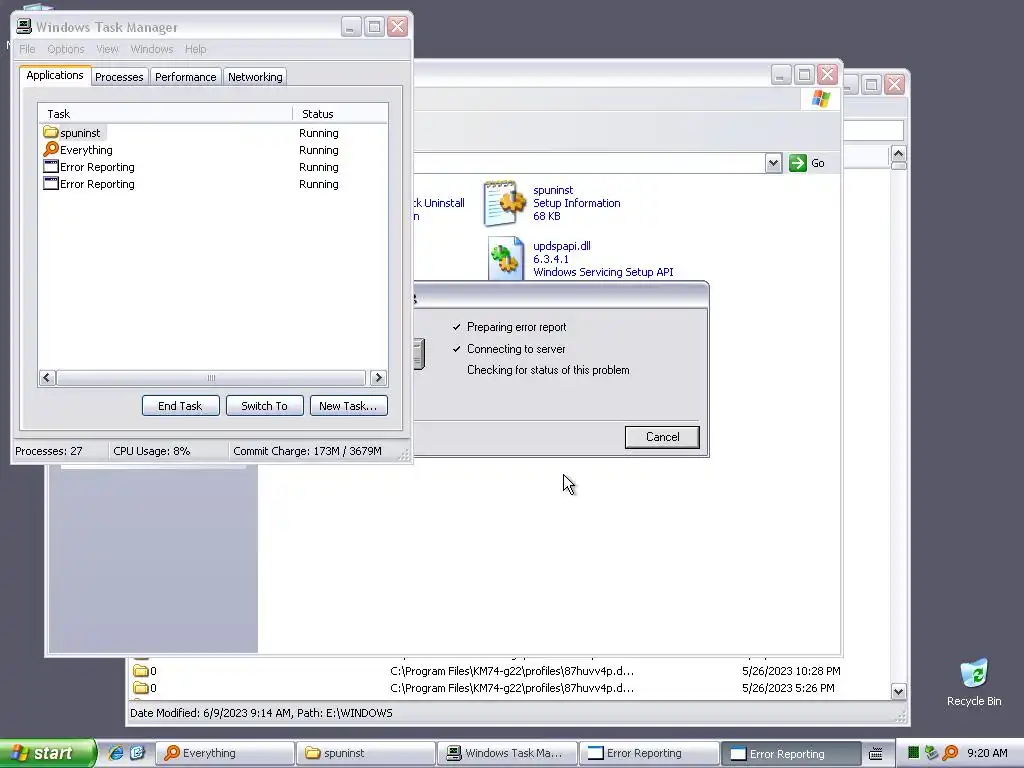
Task: Click the active Error Reporting taskbar button
Action: [790, 753]
